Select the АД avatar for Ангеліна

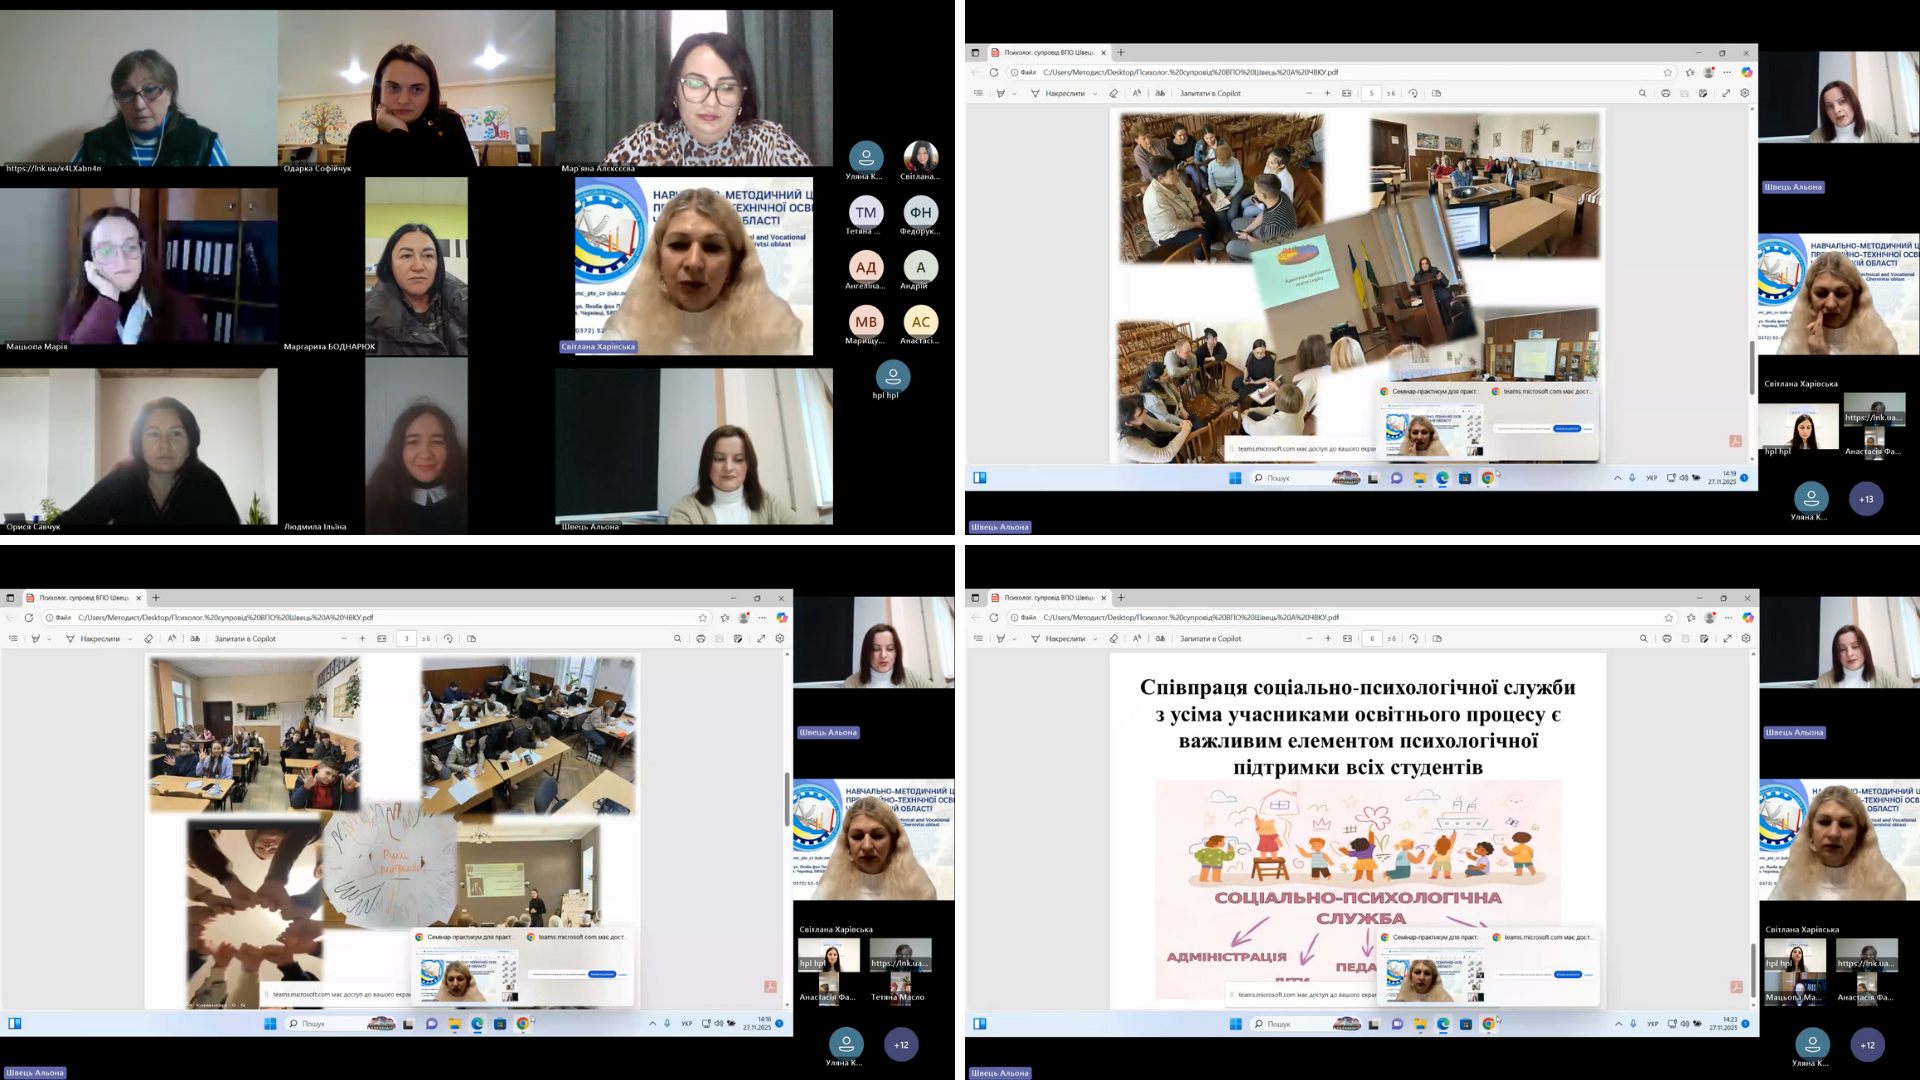[x=866, y=267]
